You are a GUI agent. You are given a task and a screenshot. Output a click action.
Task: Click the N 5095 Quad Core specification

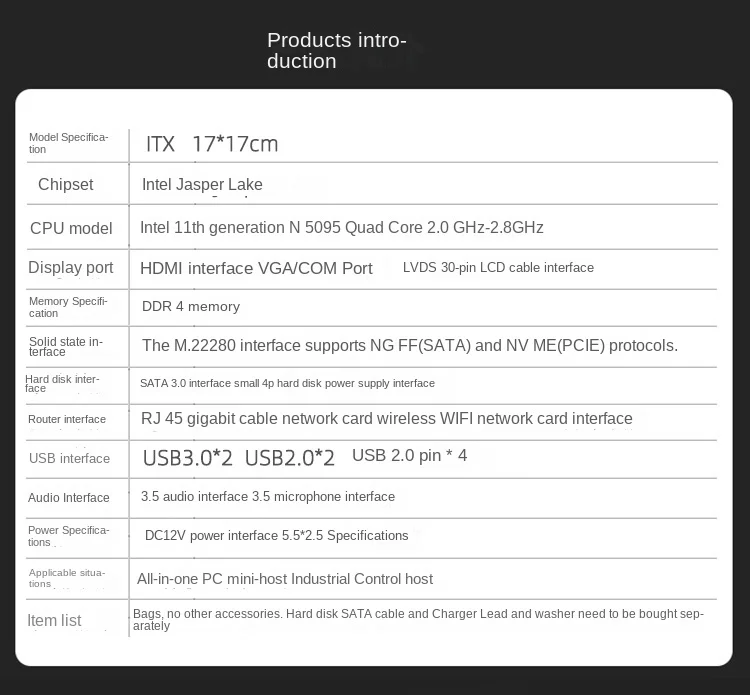[x=342, y=227]
